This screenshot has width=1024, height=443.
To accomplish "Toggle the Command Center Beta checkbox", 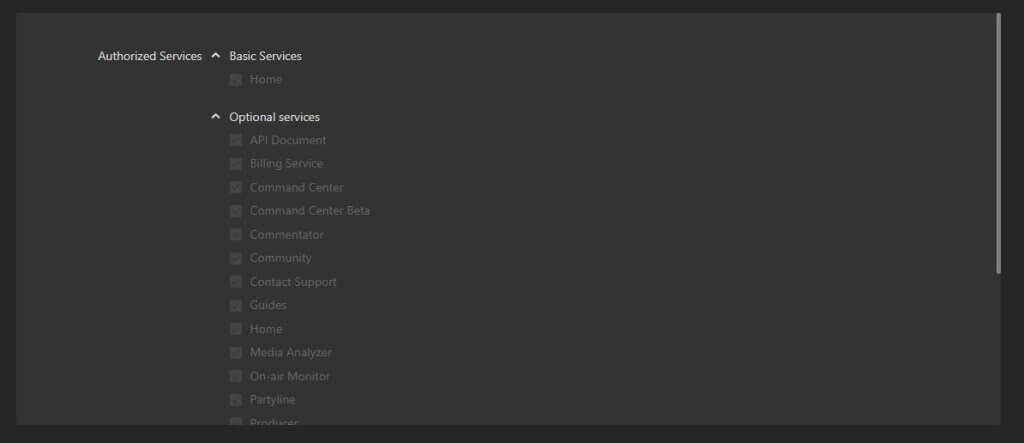I will (x=236, y=211).
